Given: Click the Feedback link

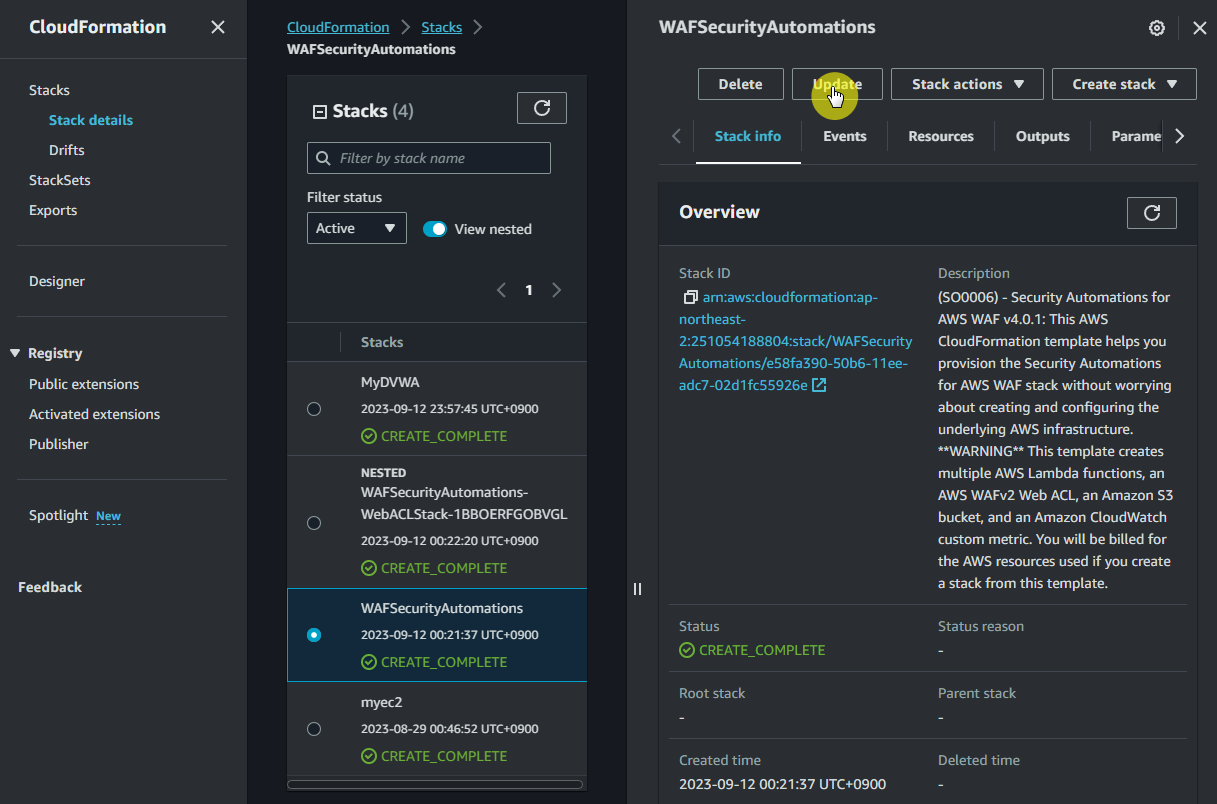Looking at the screenshot, I should [x=50, y=587].
